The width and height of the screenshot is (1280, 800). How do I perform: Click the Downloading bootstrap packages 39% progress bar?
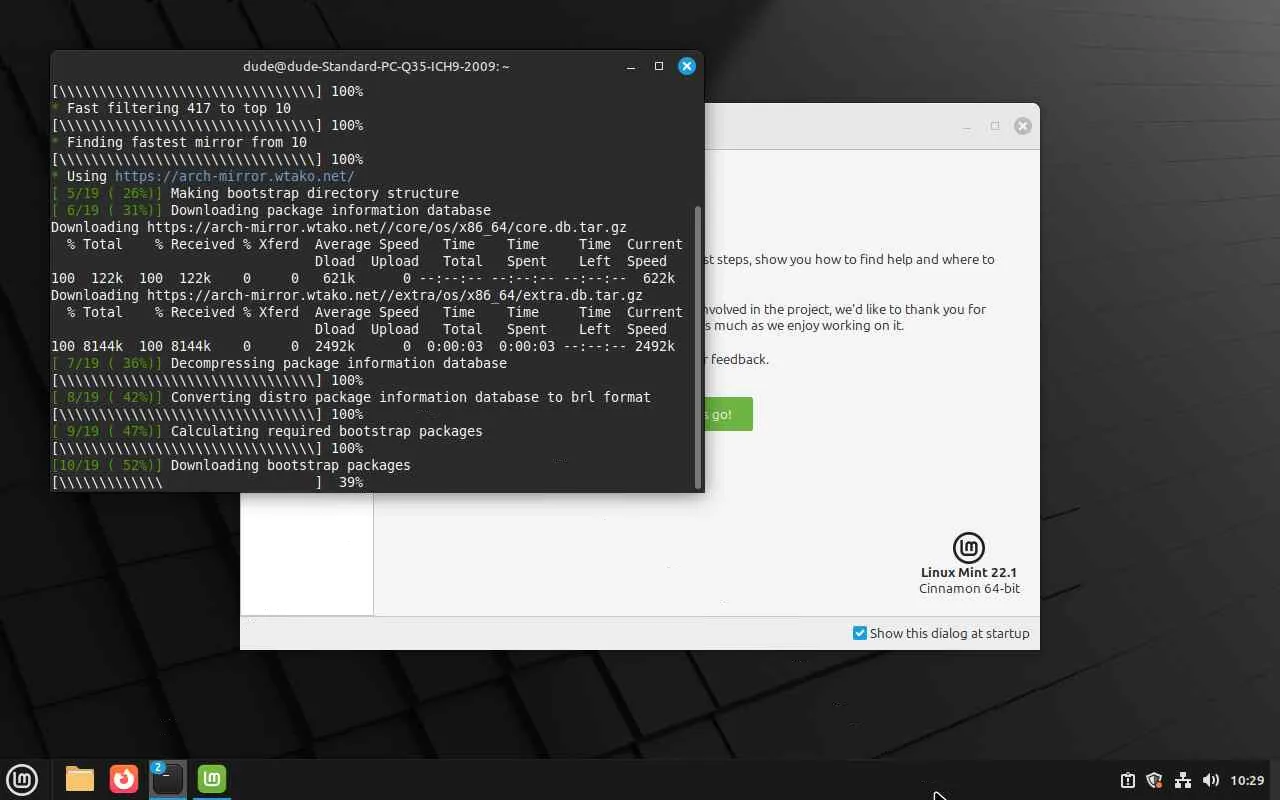[x=207, y=482]
